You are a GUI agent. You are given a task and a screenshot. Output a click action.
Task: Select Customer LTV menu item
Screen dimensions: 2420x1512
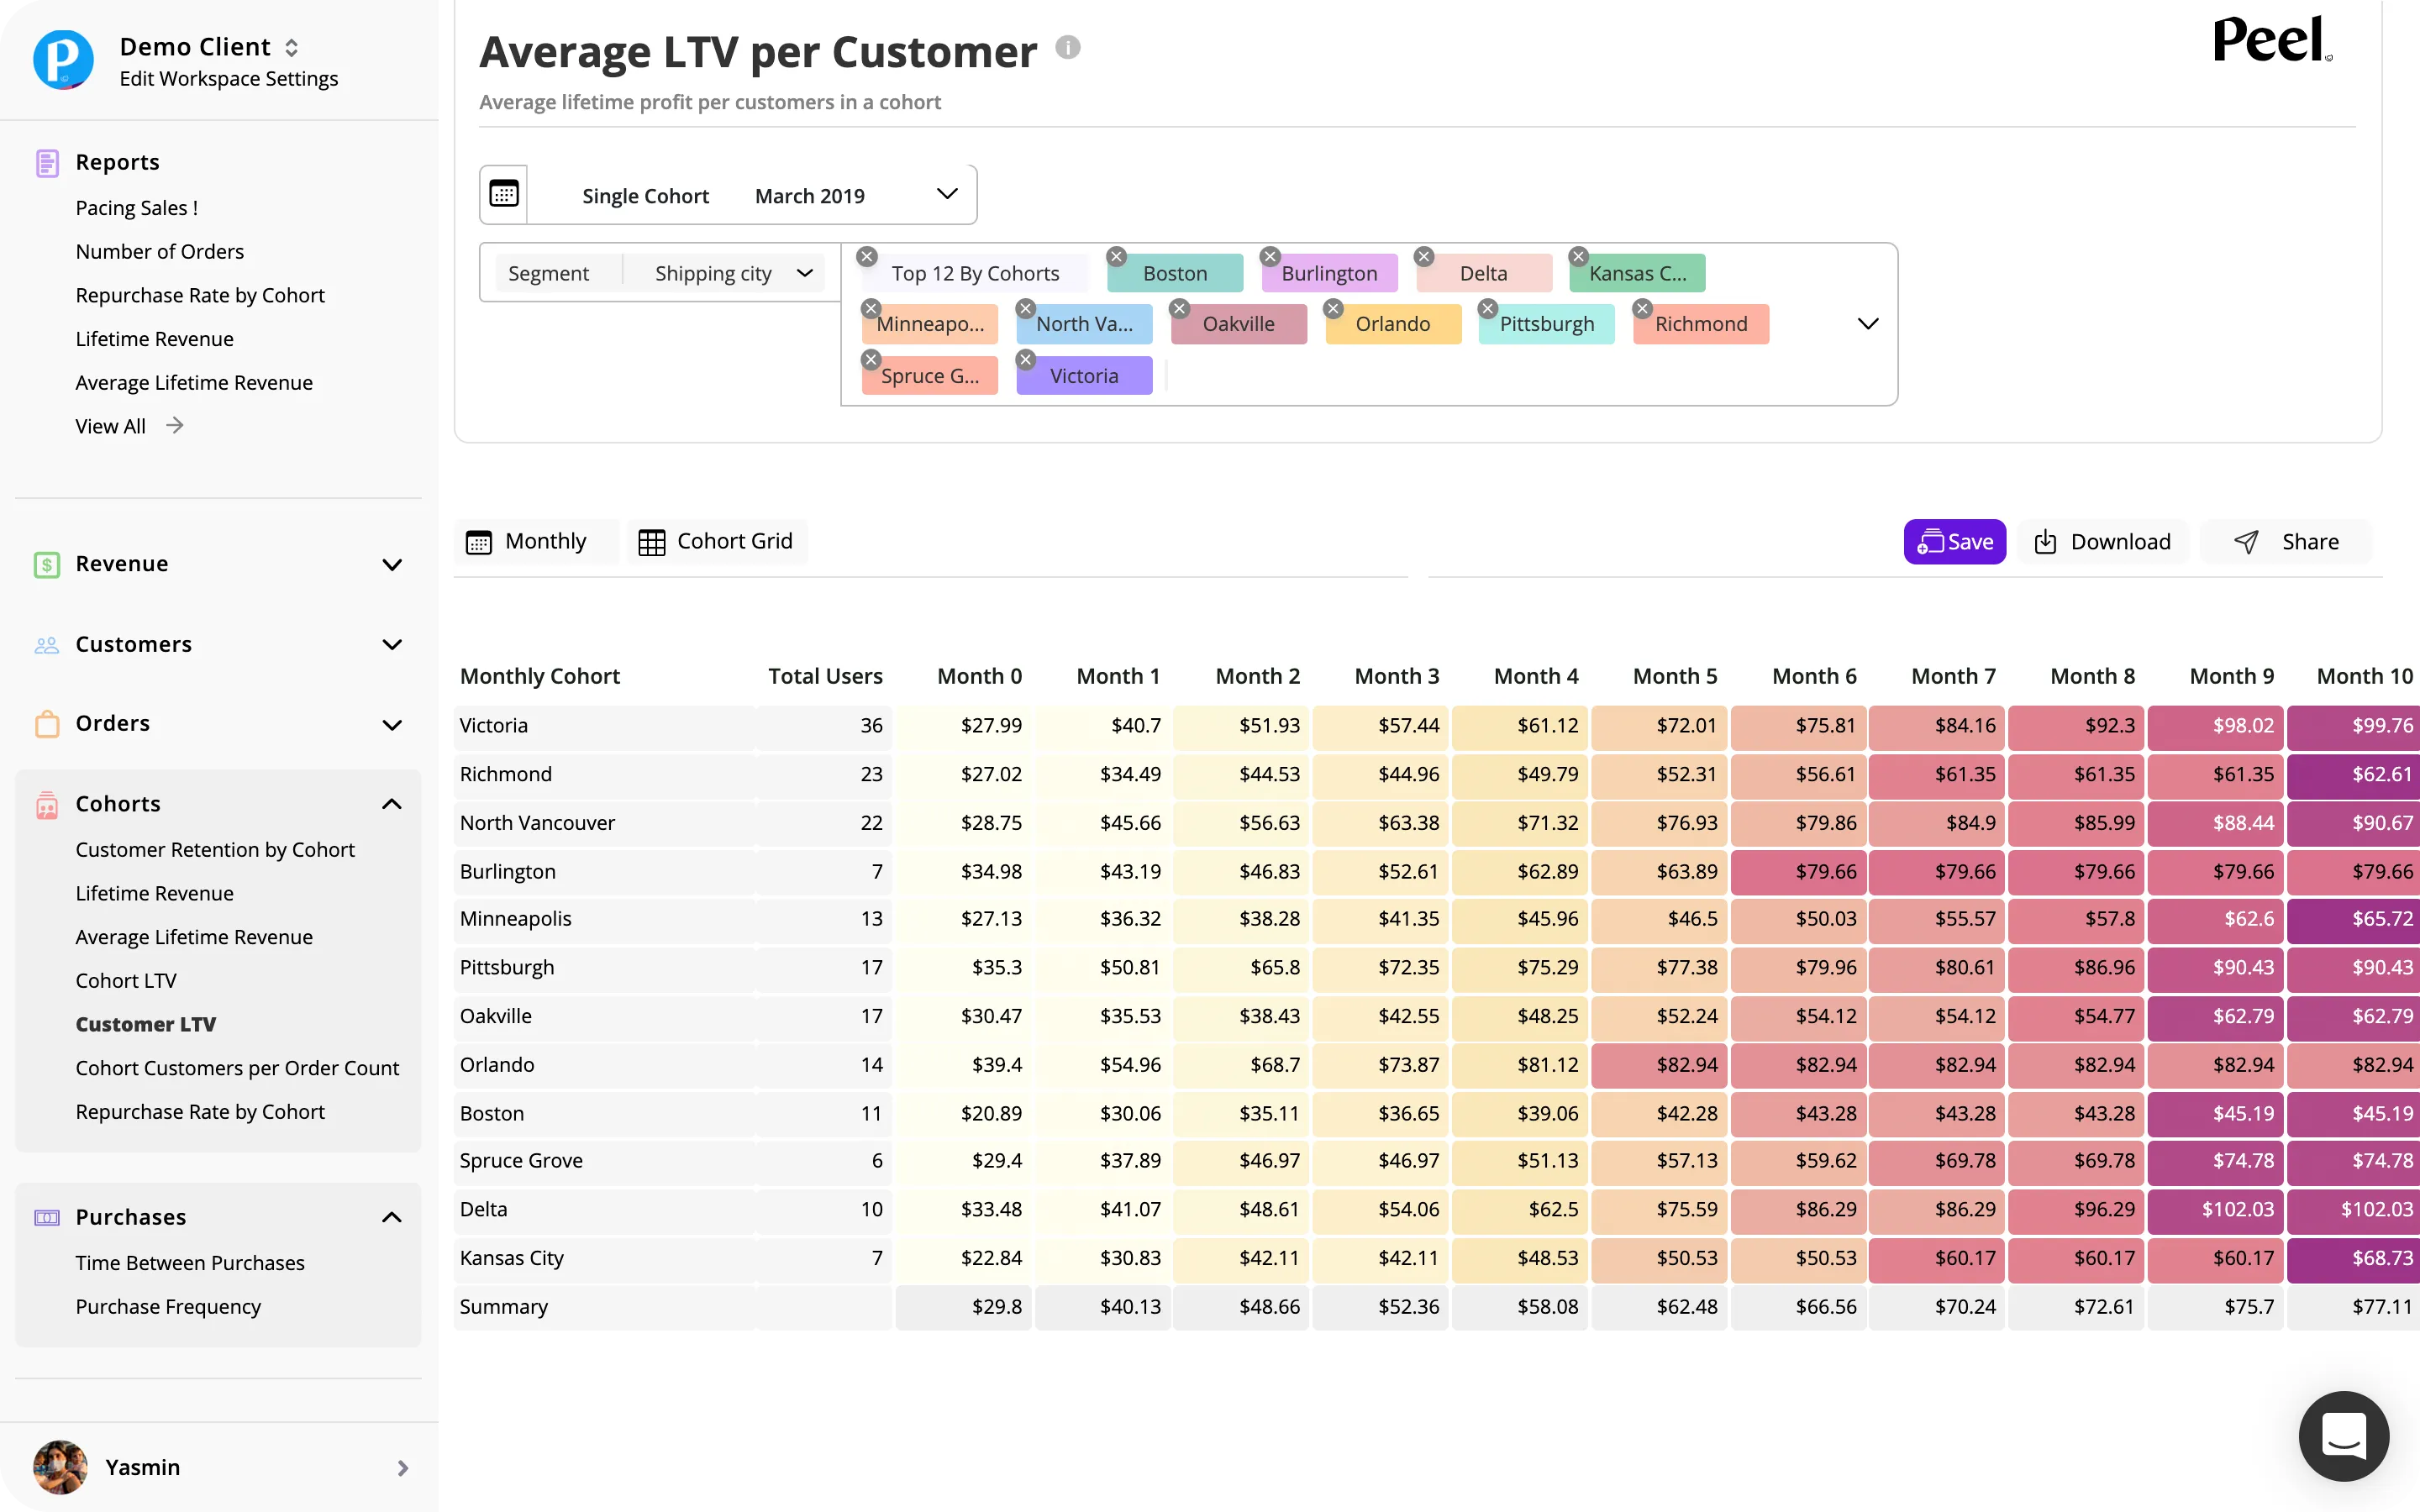pyautogui.click(x=146, y=1024)
